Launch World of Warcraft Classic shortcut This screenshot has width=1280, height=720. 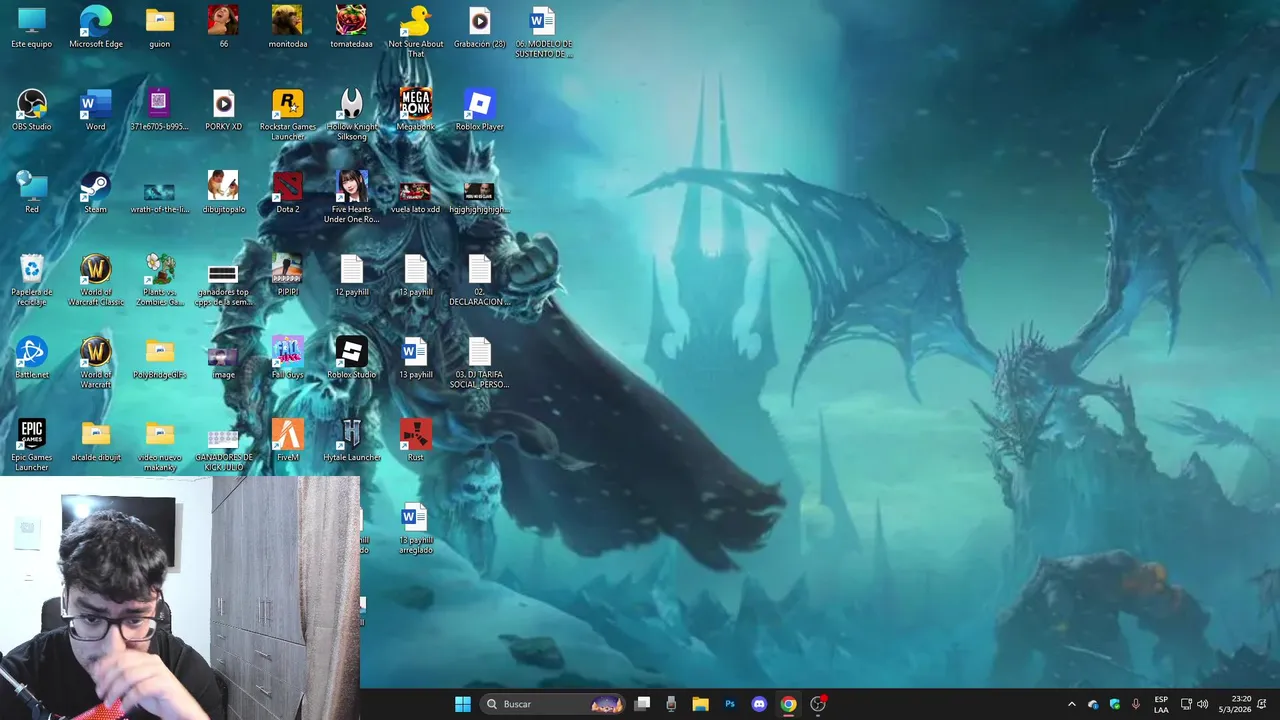click(96, 280)
